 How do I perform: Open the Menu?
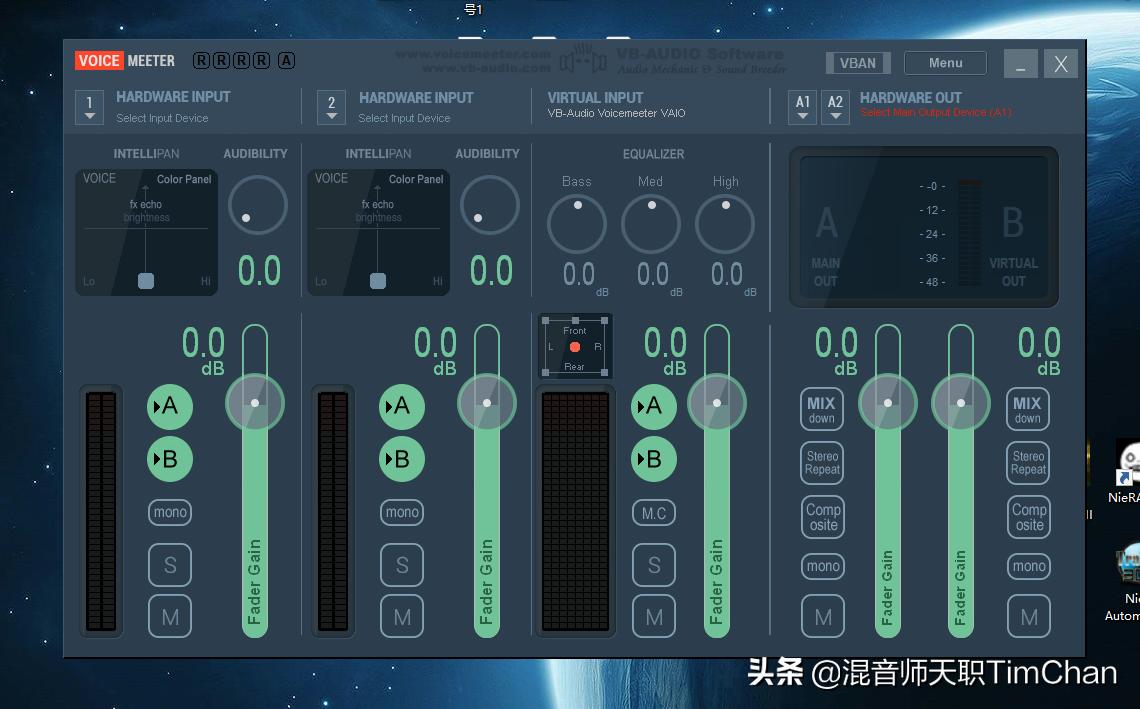[944, 62]
